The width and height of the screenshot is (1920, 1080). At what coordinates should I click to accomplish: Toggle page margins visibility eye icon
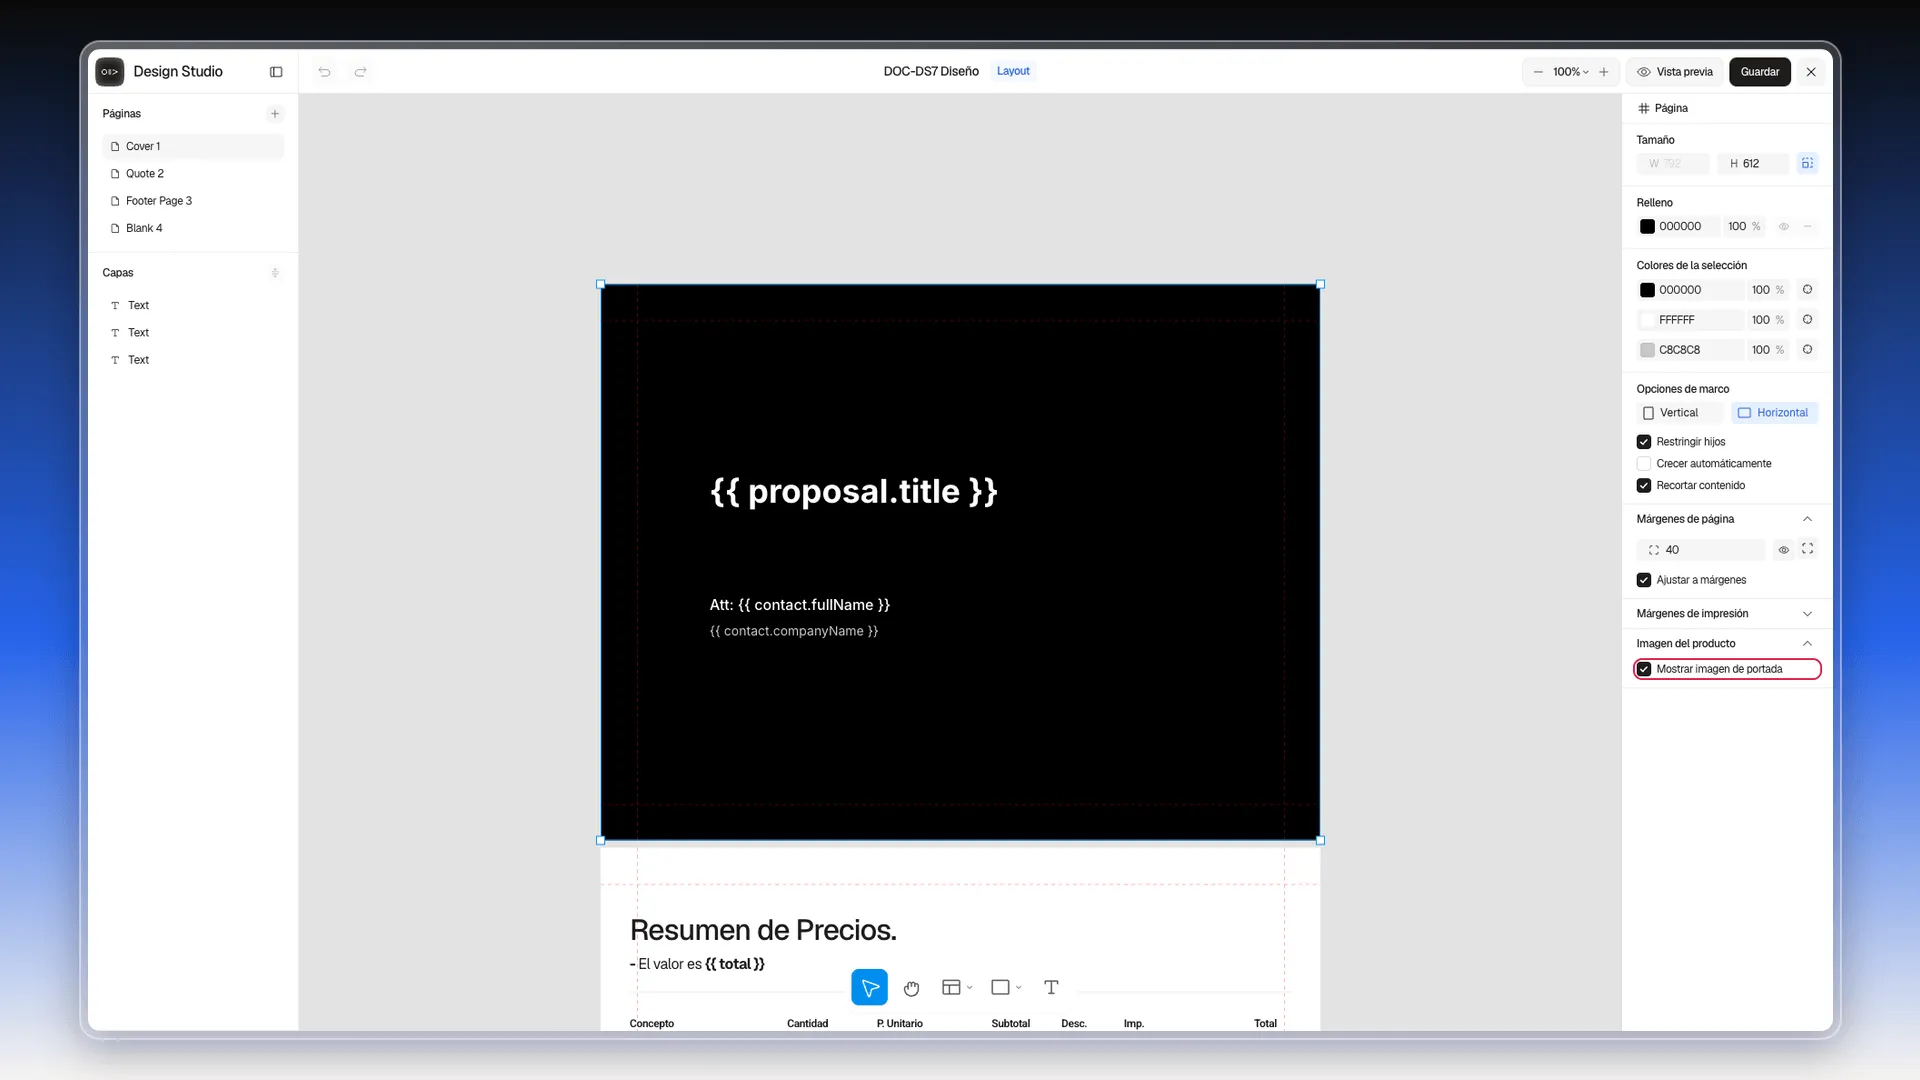pyautogui.click(x=1783, y=550)
